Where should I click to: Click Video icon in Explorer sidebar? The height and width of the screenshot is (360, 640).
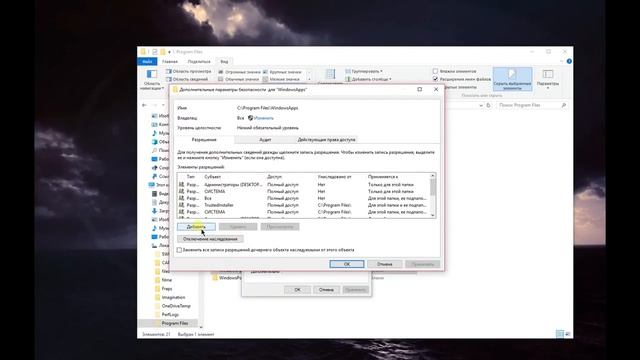154,193
